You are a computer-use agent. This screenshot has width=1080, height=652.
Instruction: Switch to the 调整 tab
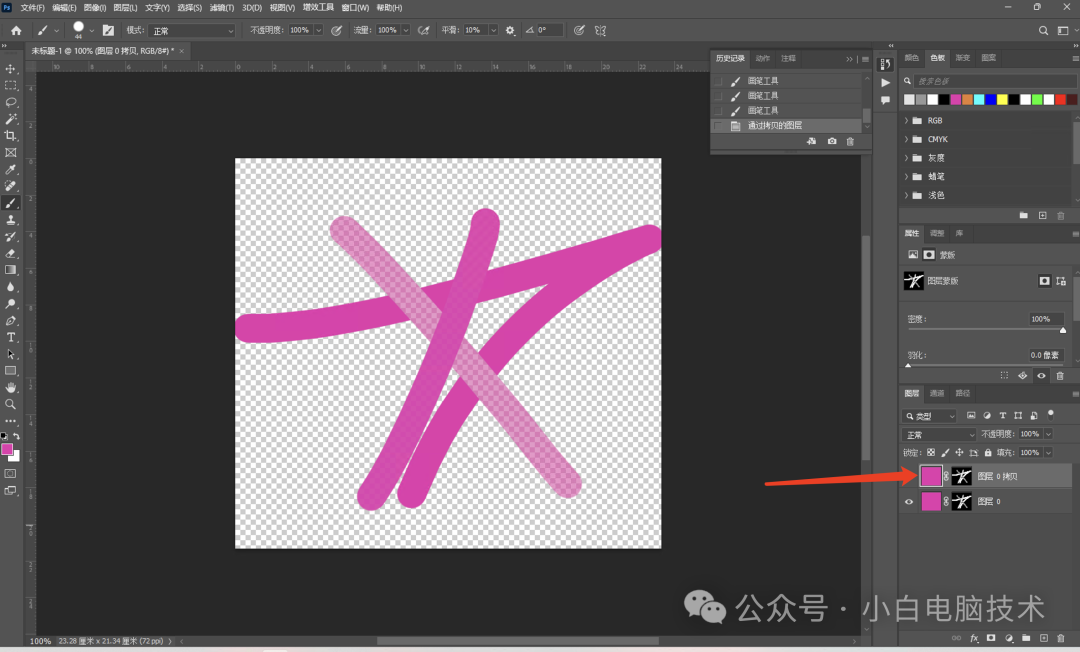coord(937,233)
